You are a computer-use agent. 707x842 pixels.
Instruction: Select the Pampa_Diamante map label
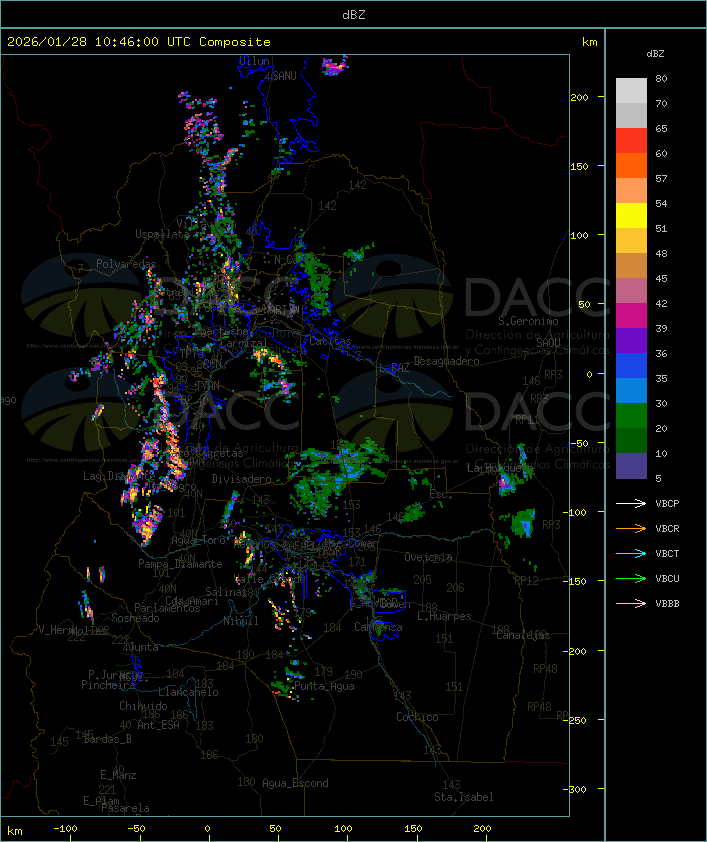(180, 564)
